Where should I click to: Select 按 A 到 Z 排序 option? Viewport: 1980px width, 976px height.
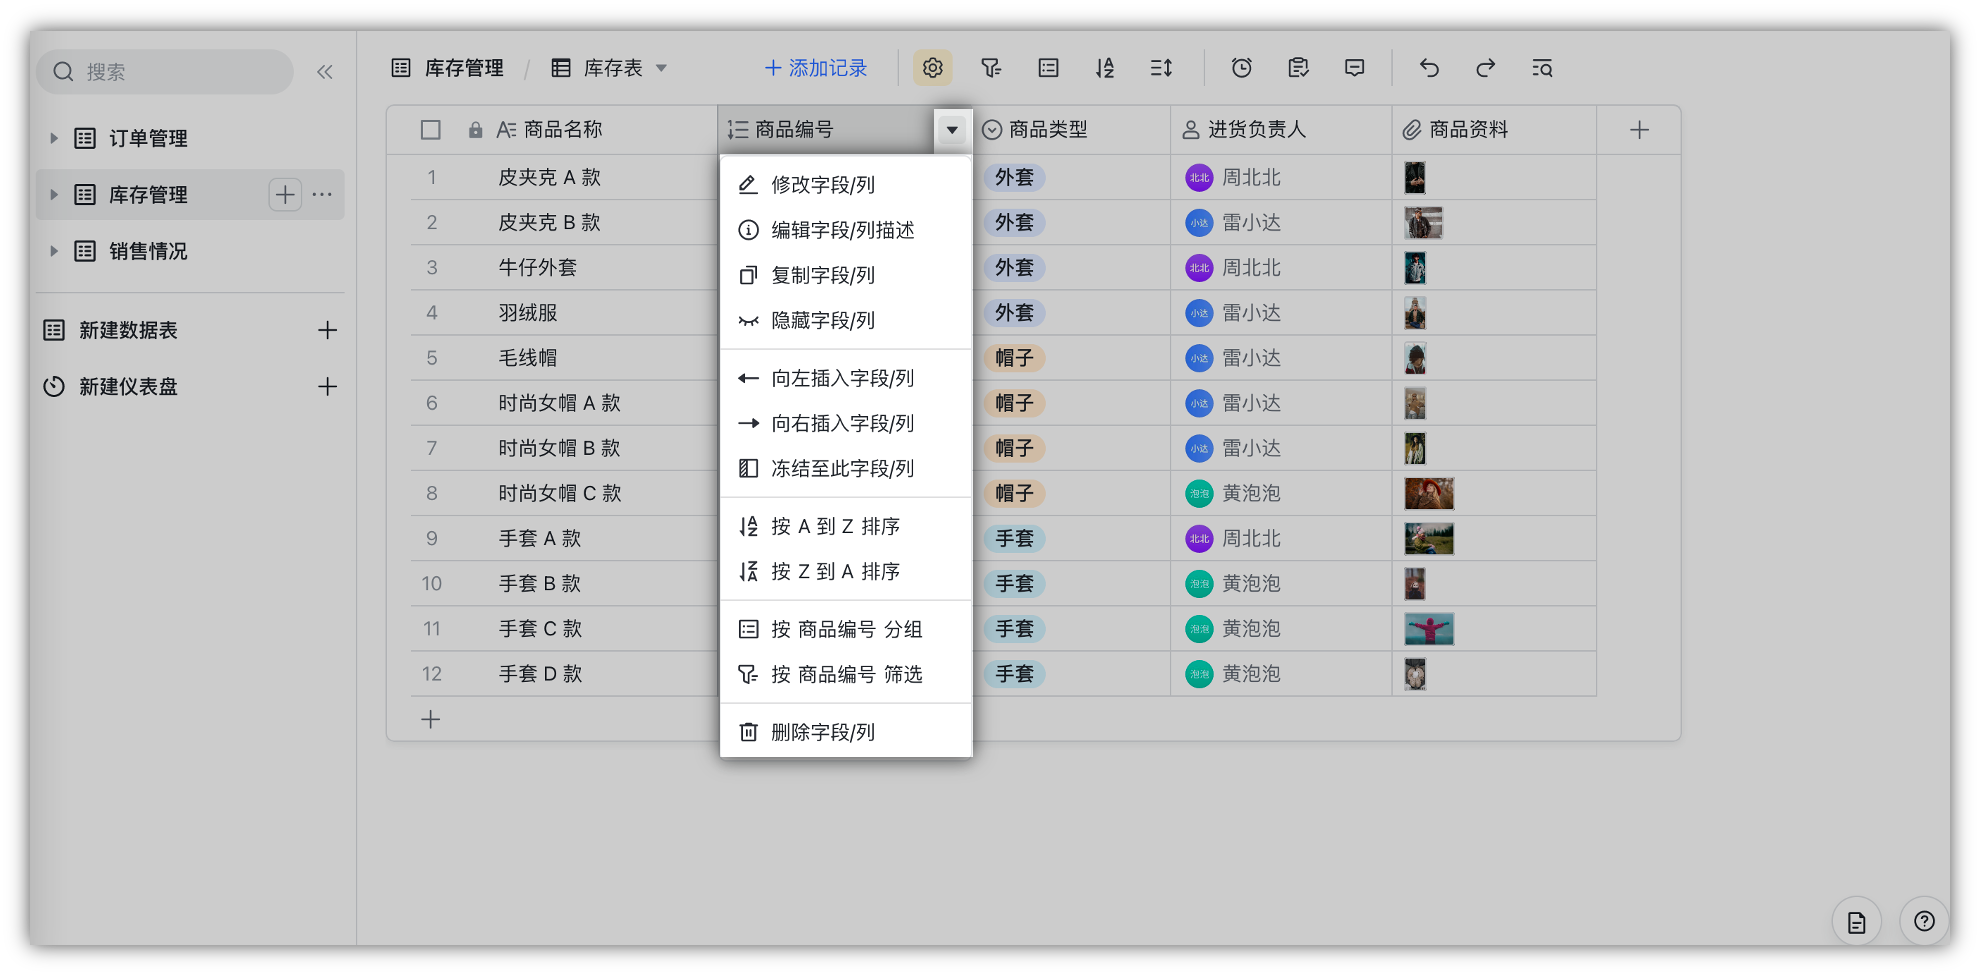click(835, 527)
